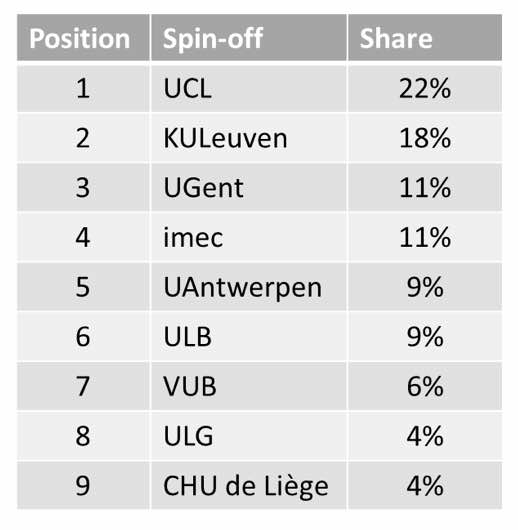
Task: Click position number 5 cell
Action: (83, 287)
